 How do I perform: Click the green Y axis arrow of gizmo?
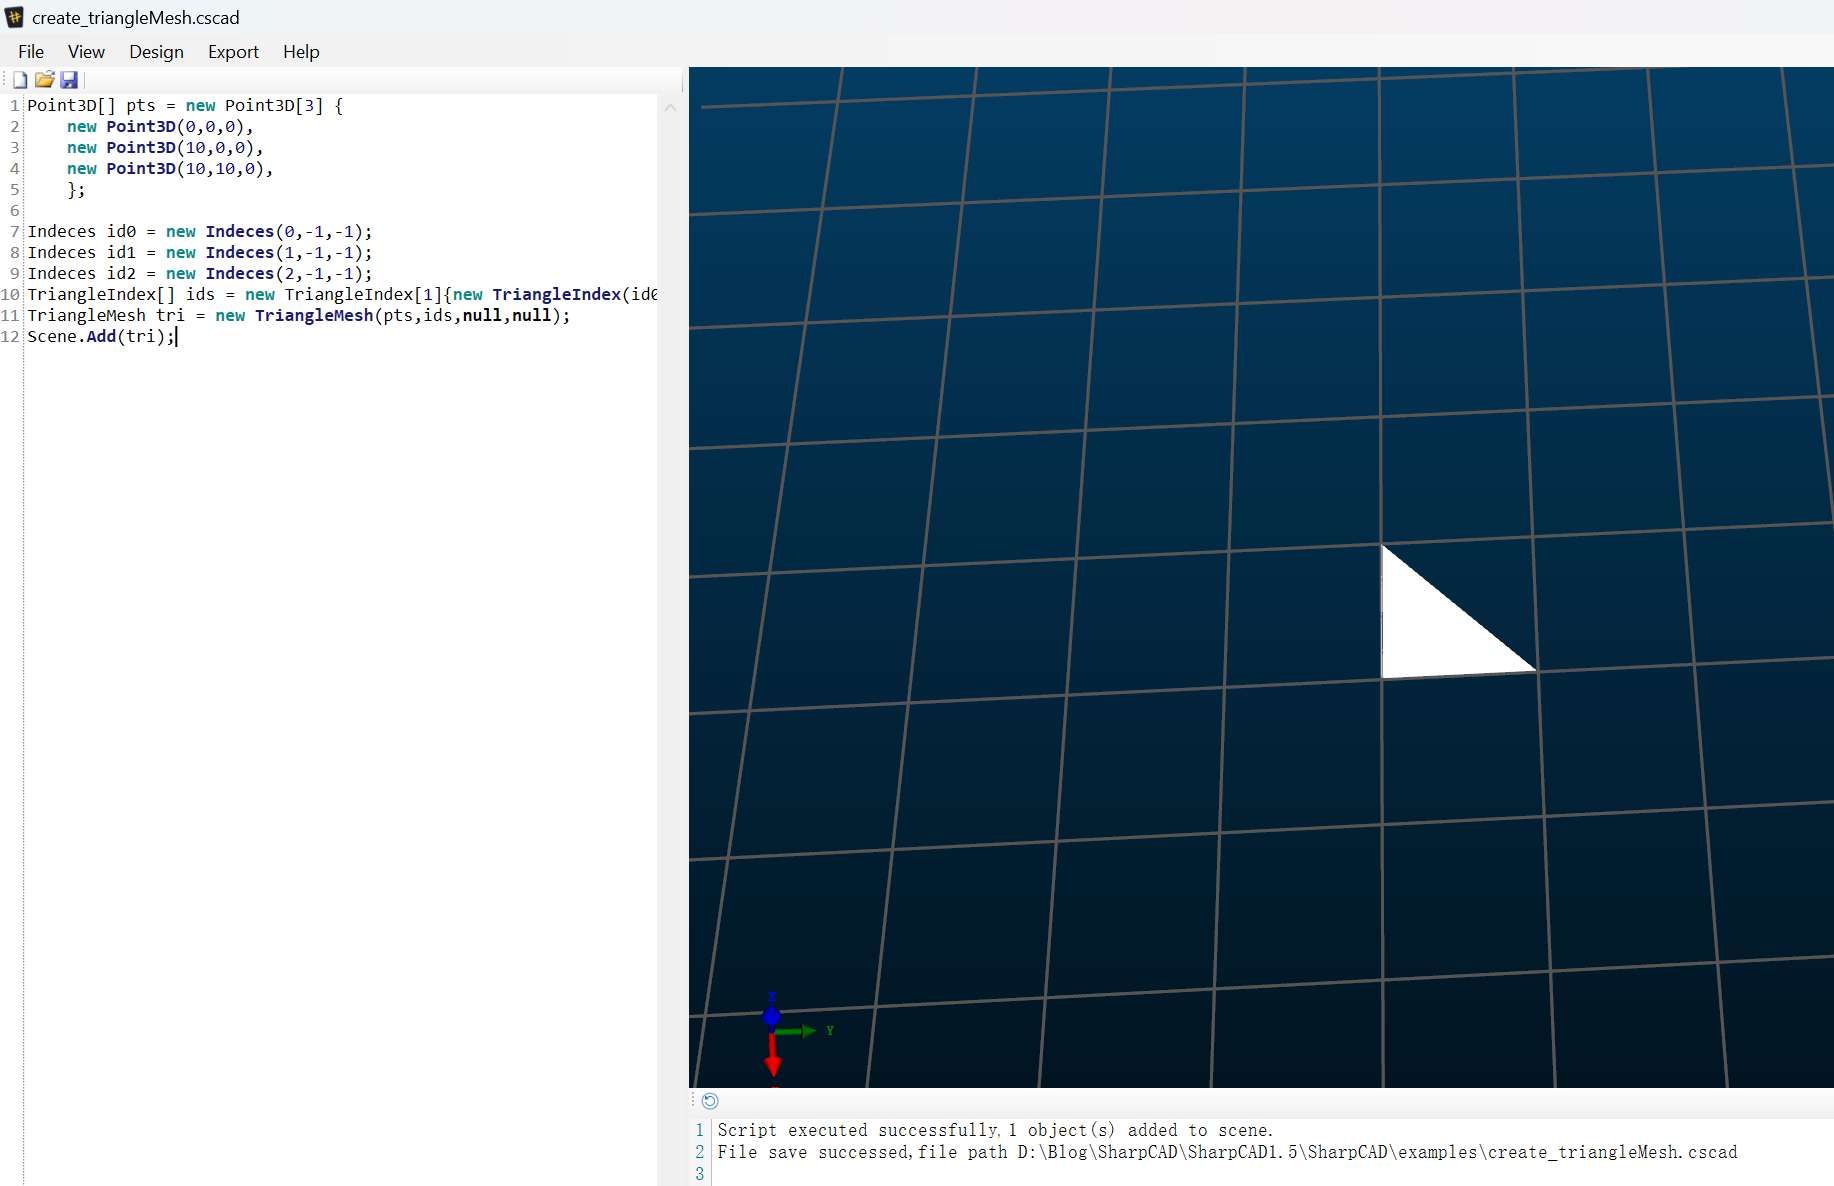point(797,1031)
